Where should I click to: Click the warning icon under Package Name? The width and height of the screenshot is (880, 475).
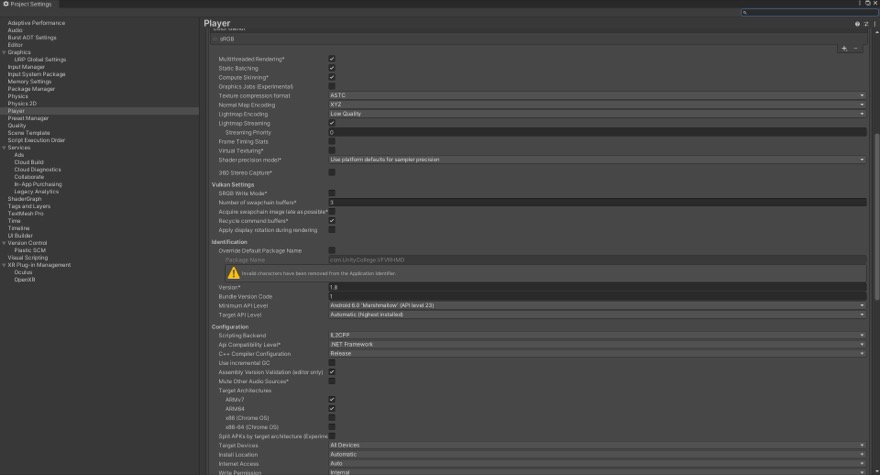[x=233, y=273]
